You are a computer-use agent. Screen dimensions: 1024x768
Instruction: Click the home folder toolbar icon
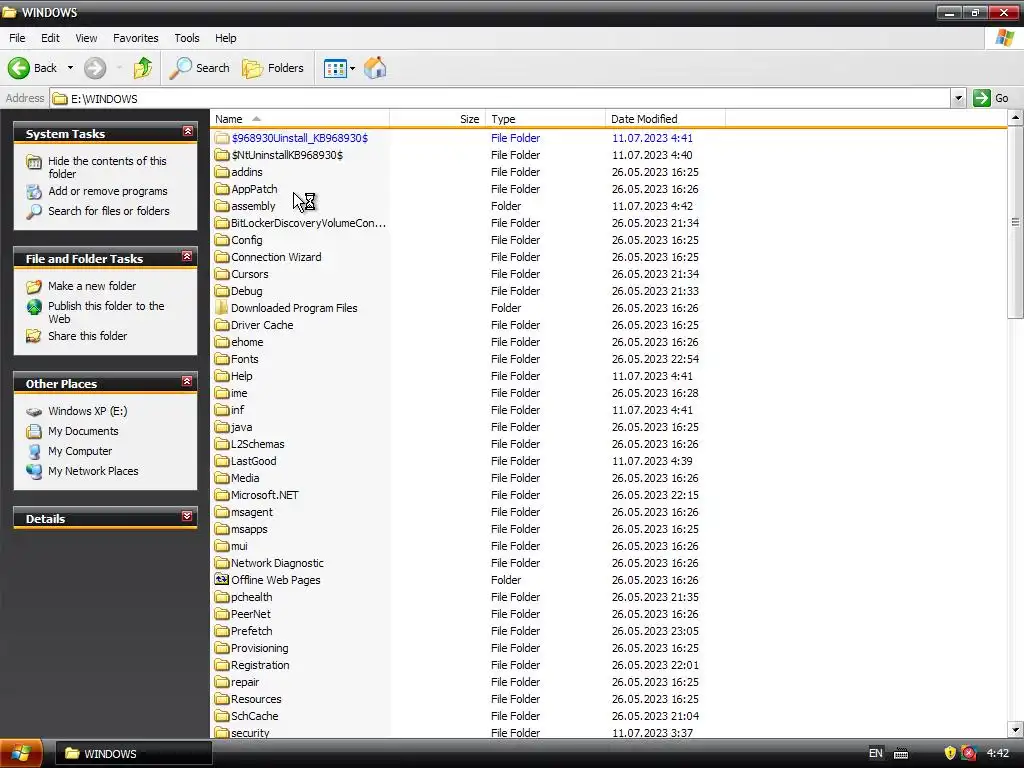point(375,68)
